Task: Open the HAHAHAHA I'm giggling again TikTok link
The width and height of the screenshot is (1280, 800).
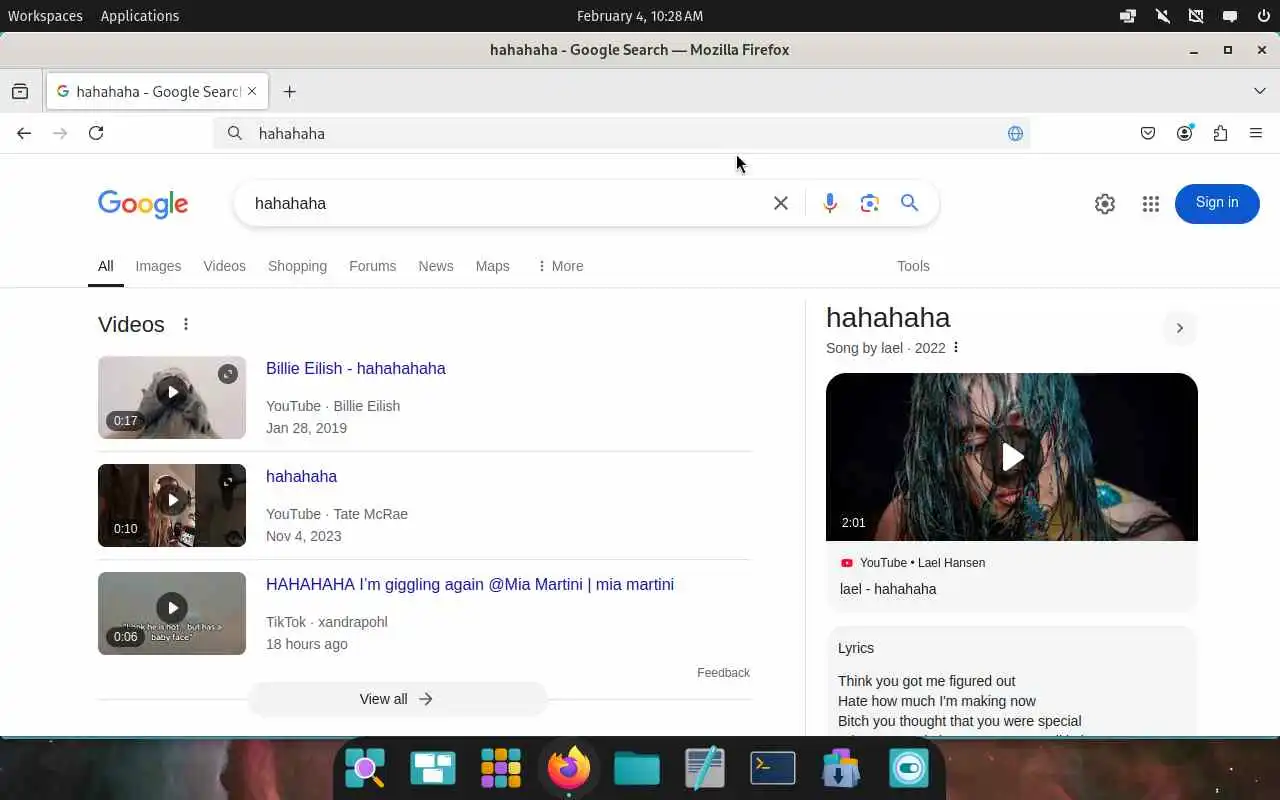Action: pos(470,584)
